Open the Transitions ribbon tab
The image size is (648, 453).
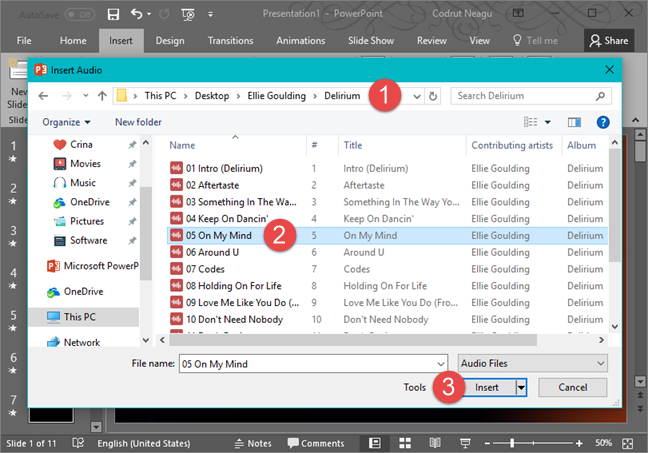click(x=230, y=41)
